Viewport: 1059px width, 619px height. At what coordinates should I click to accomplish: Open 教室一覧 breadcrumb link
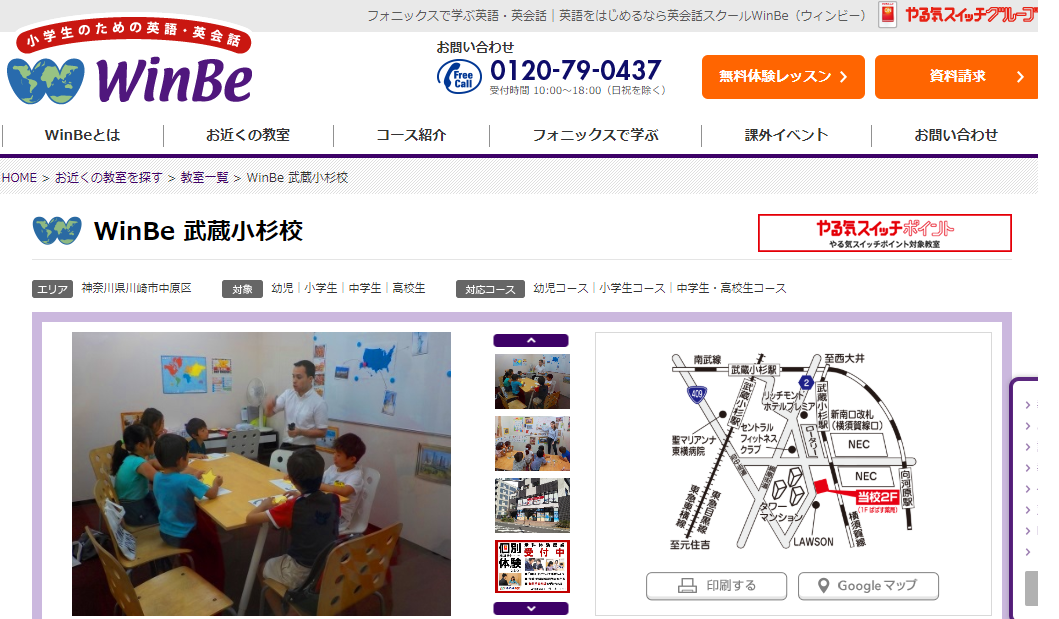tap(205, 178)
